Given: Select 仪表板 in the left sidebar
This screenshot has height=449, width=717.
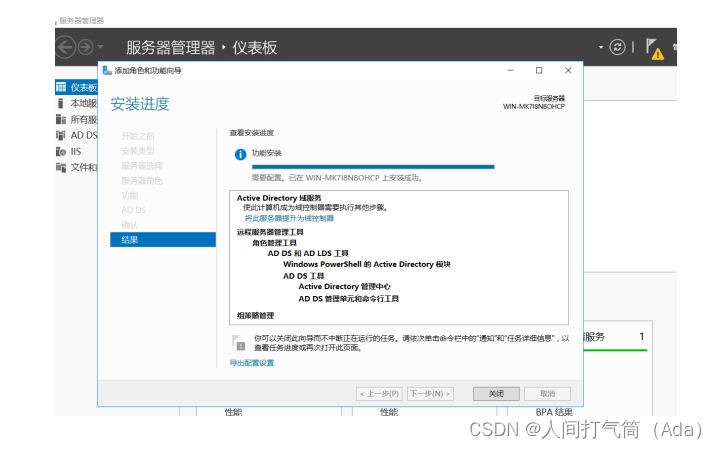Looking at the screenshot, I should coord(76,87).
